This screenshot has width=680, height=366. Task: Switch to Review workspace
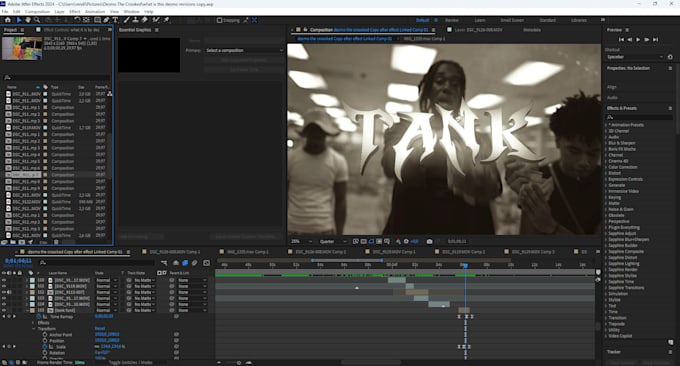(451, 20)
